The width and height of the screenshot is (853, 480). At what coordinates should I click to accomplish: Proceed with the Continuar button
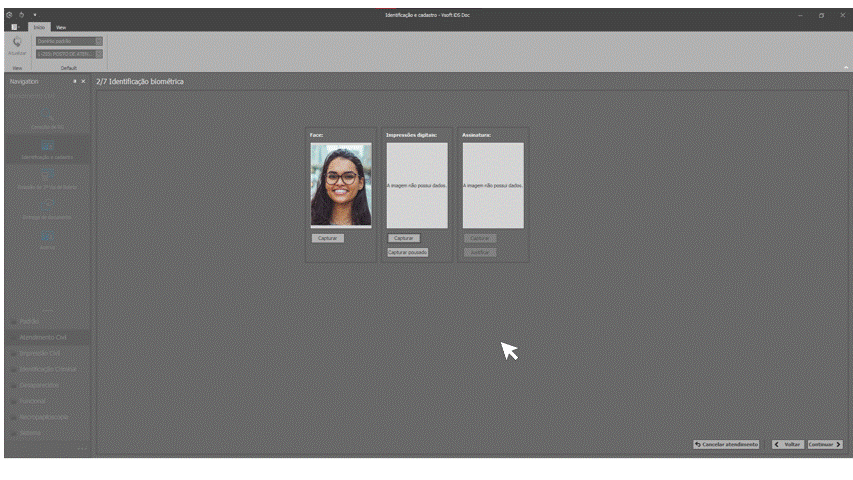825,445
